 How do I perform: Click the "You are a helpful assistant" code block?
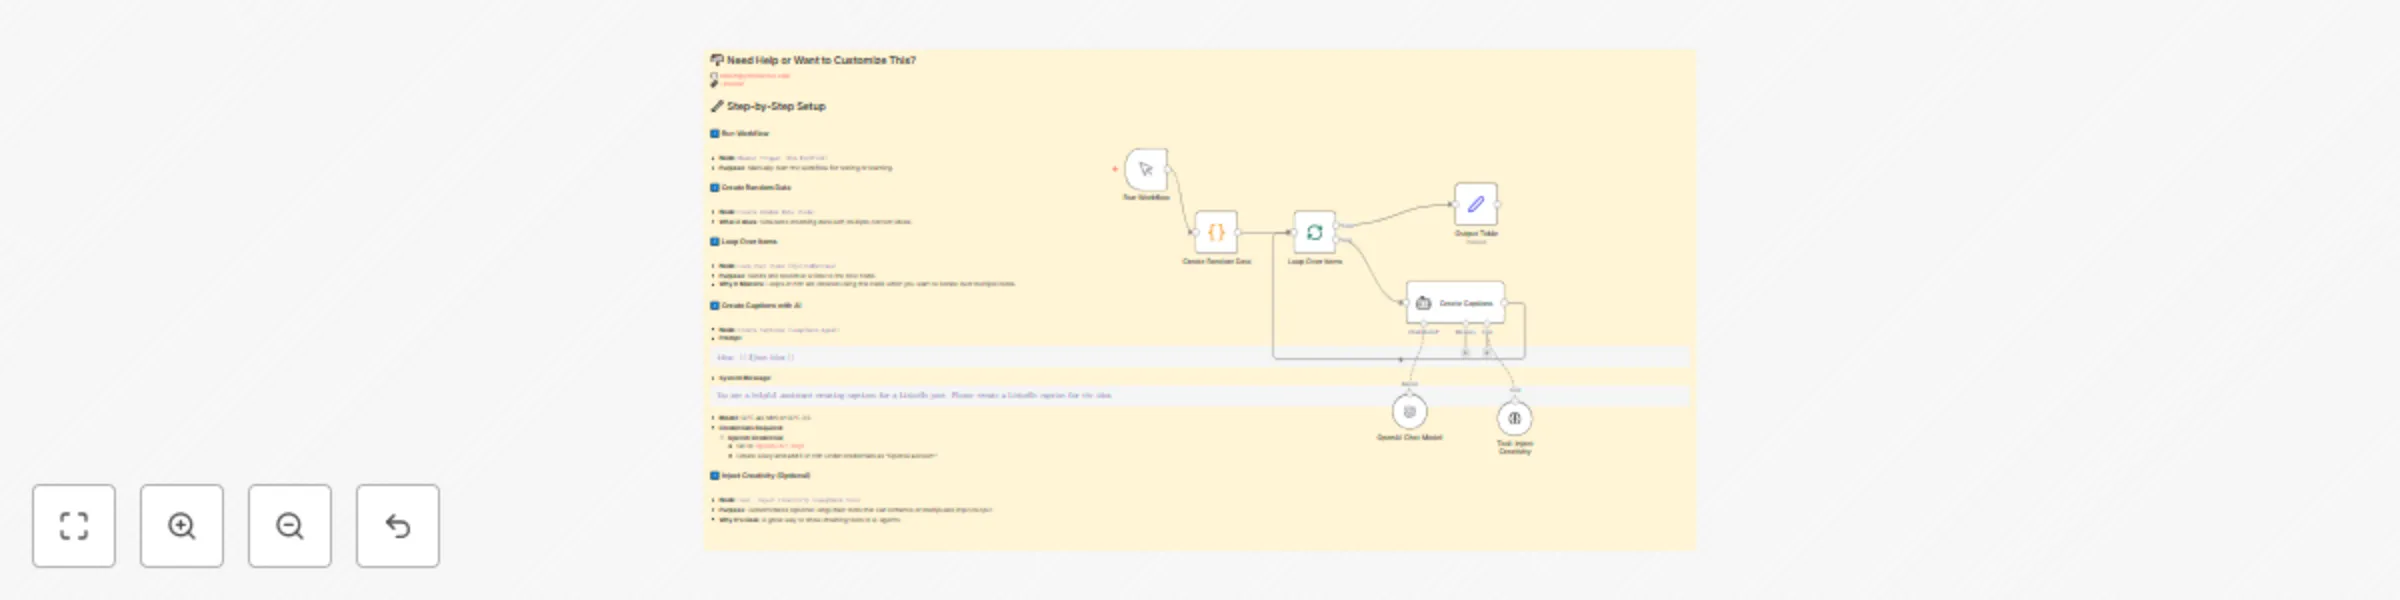point(1199,395)
